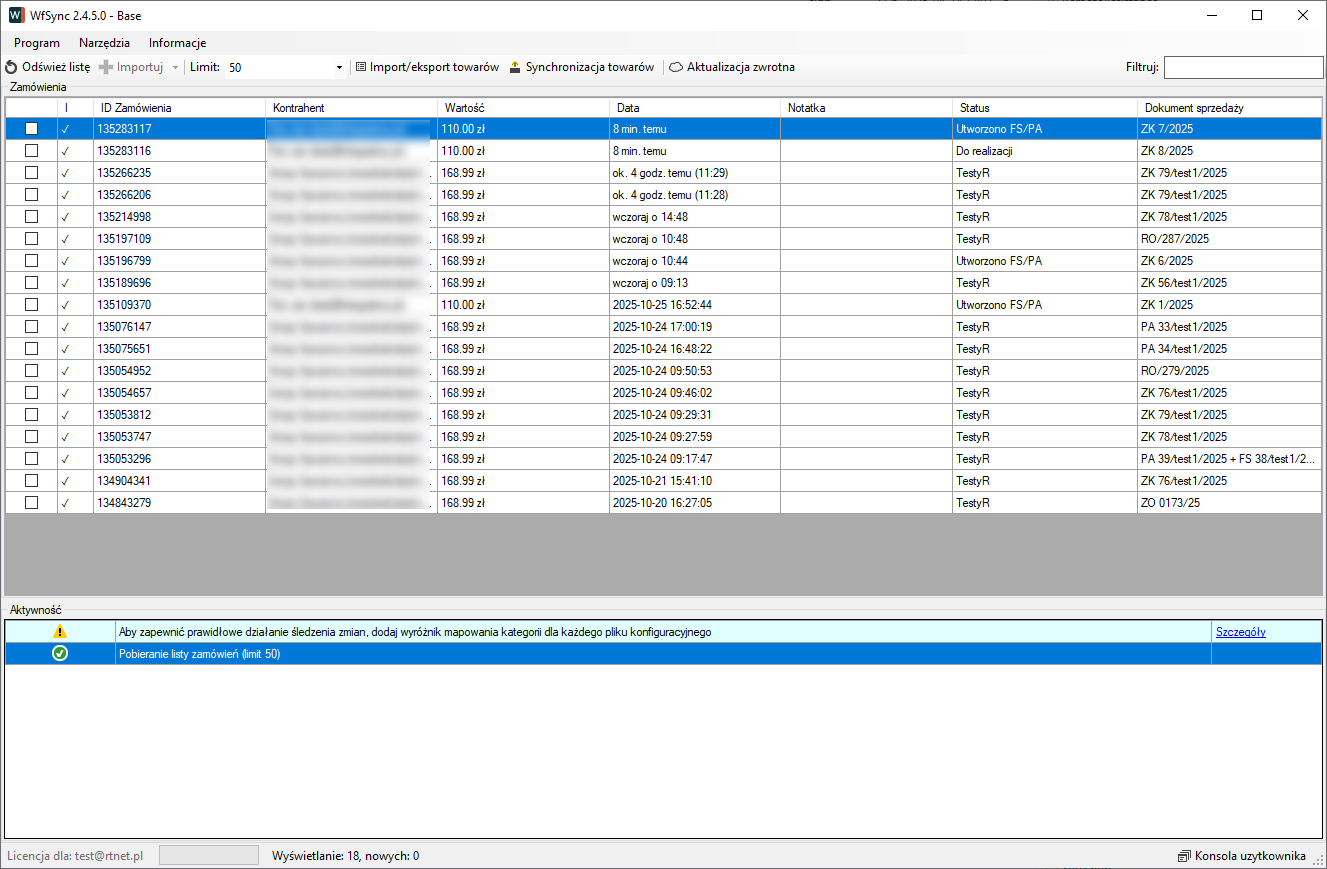Select the checkbox for order 134843279
Viewport: 1327px width, 869px height.
[32, 503]
